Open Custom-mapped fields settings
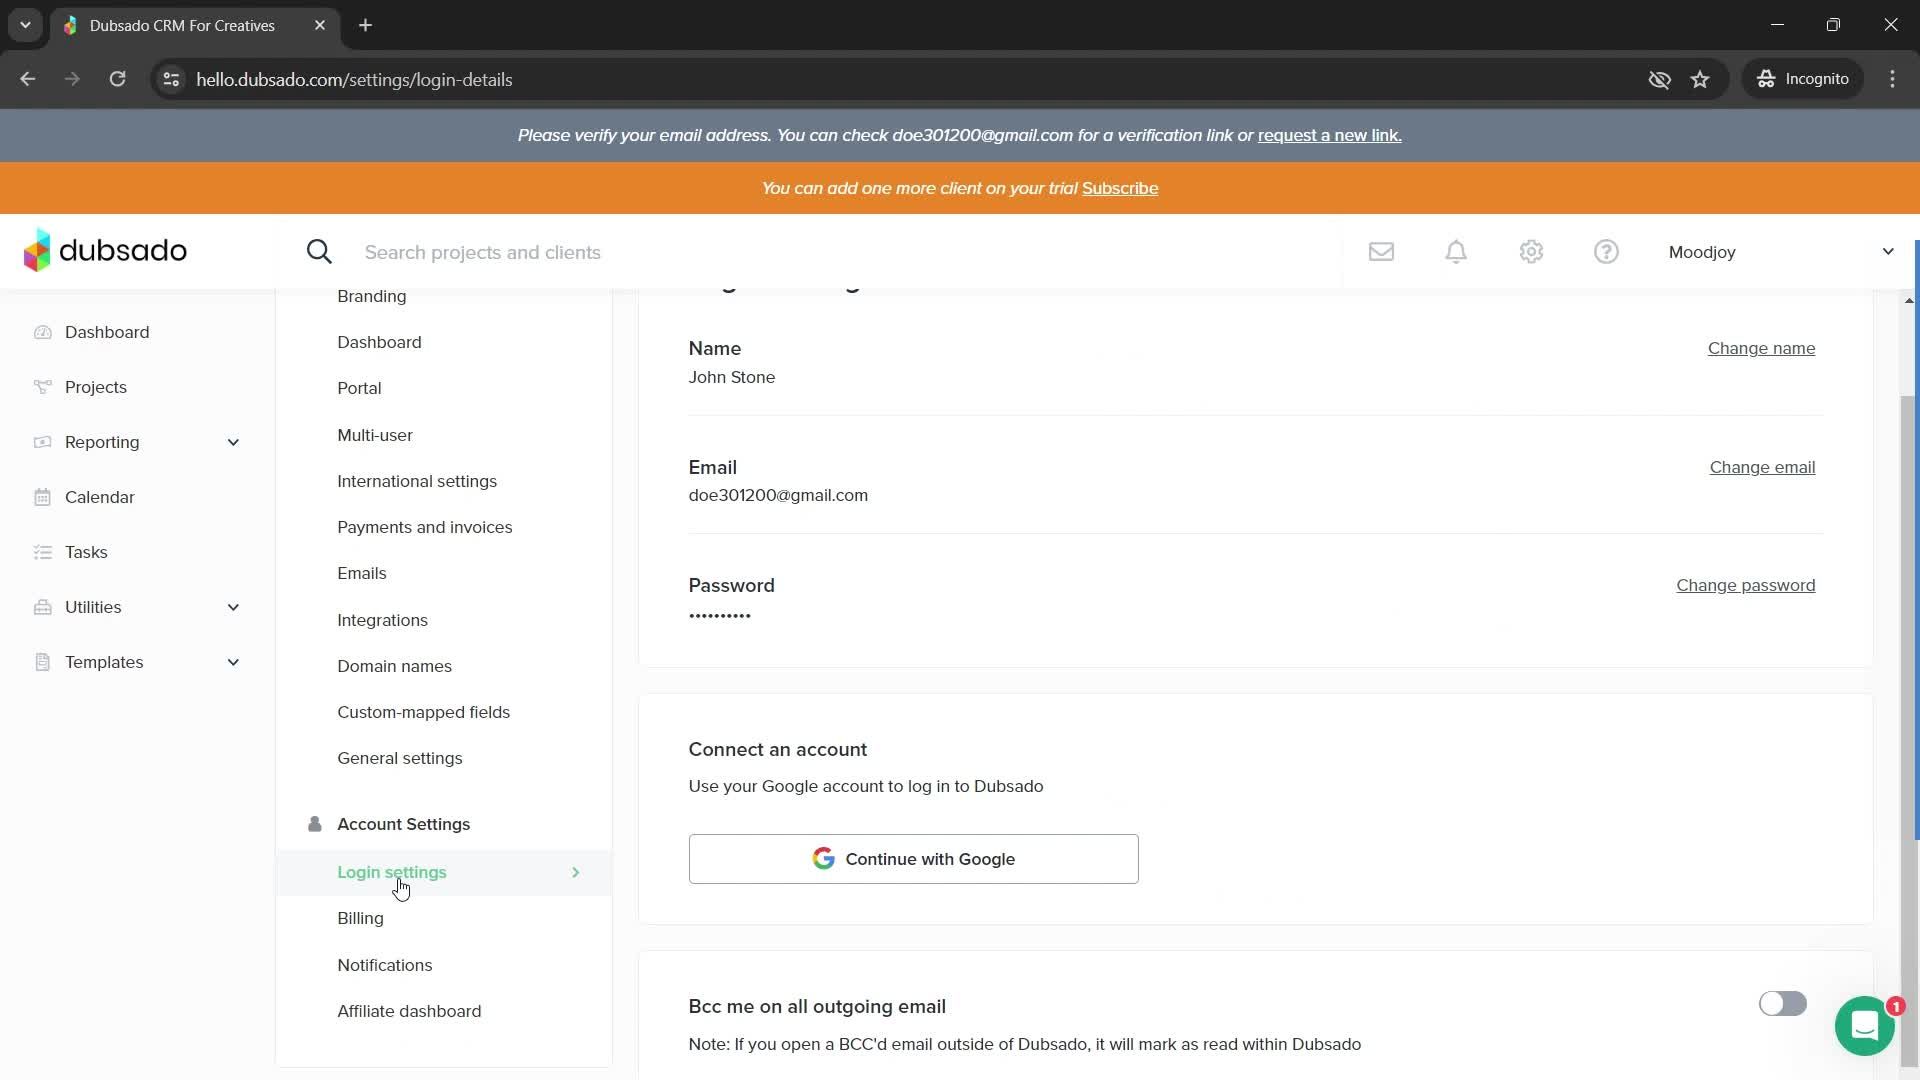Viewport: 1920px width, 1080px height. (x=424, y=712)
